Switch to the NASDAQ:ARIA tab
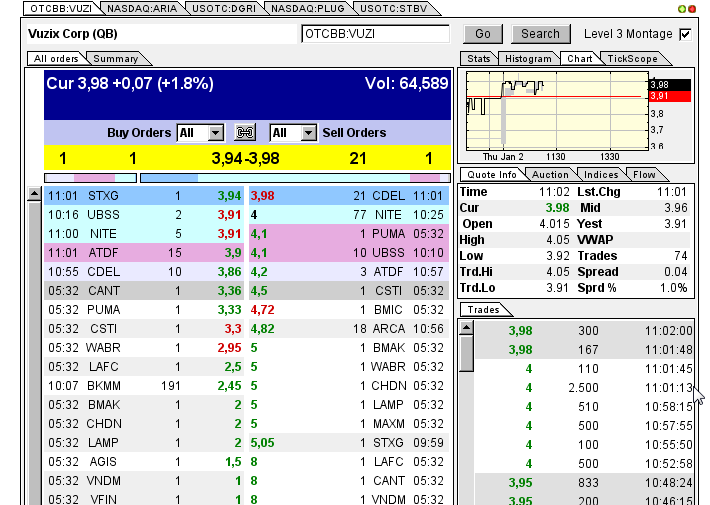The width and height of the screenshot is (710, 505). [x=142, y=8]
